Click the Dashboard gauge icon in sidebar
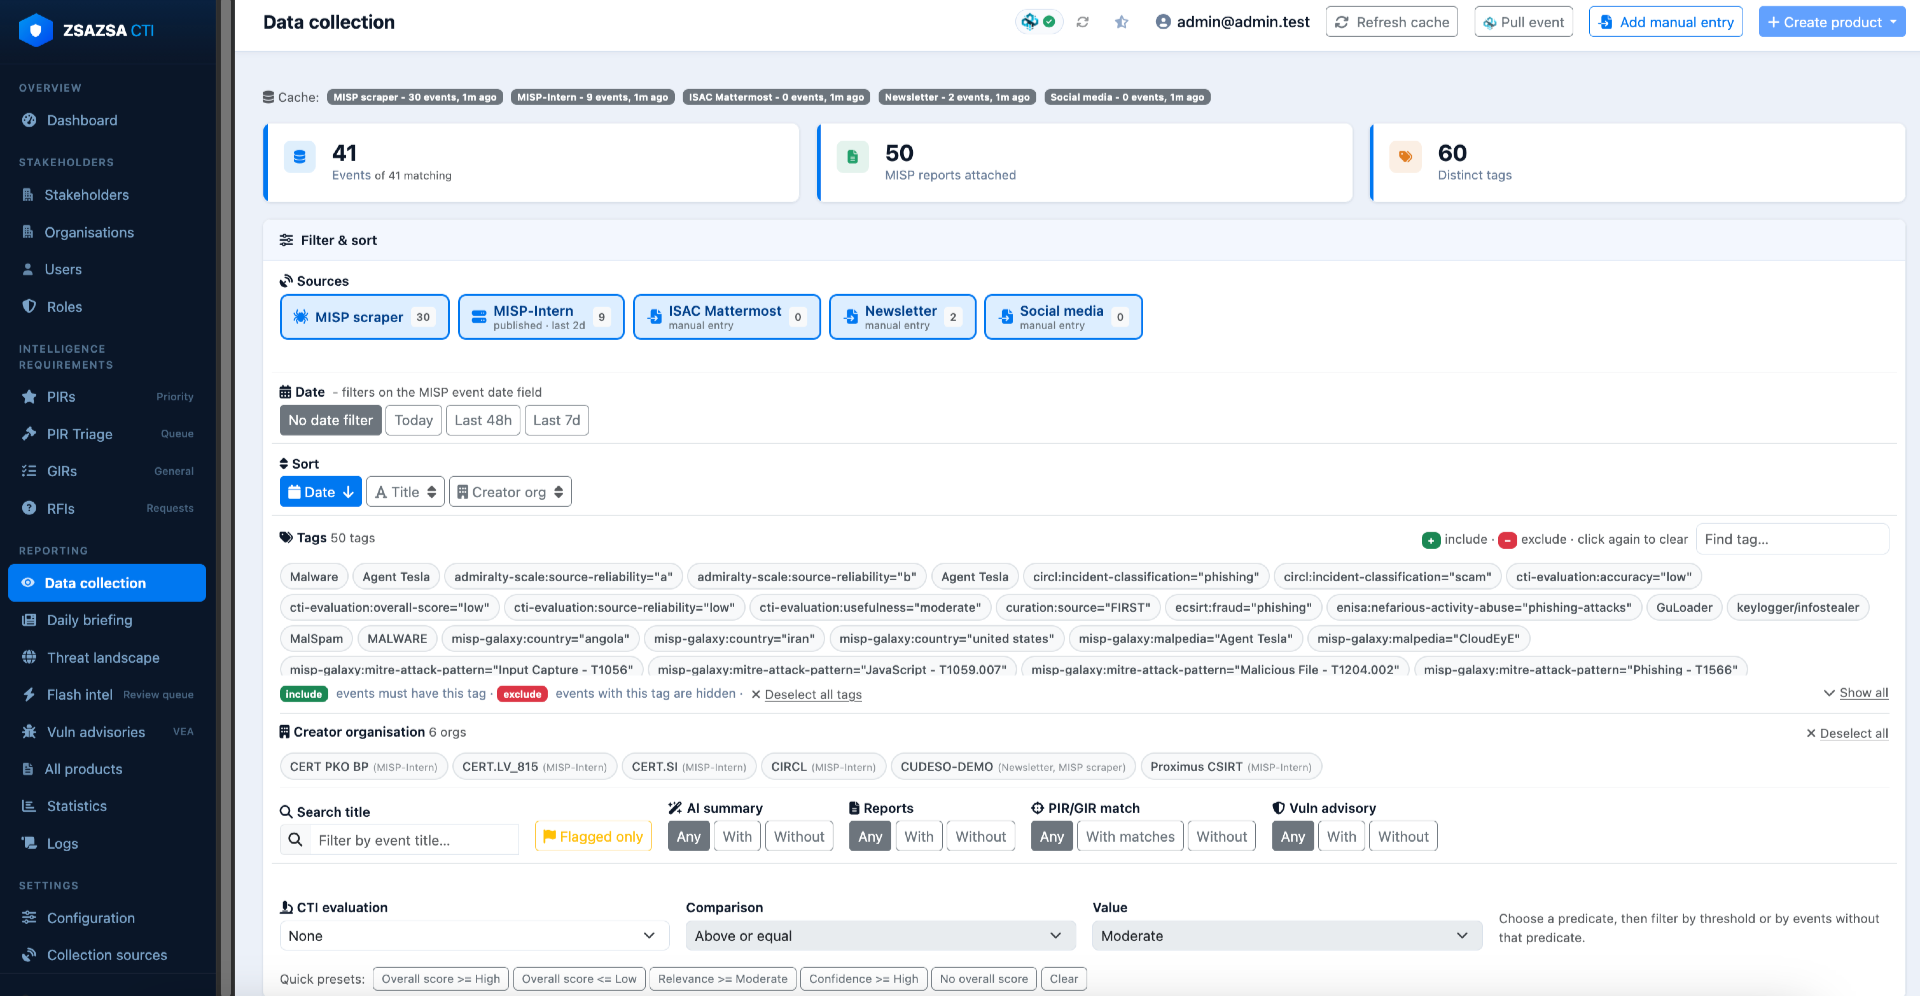 click(x=29, y=120)
